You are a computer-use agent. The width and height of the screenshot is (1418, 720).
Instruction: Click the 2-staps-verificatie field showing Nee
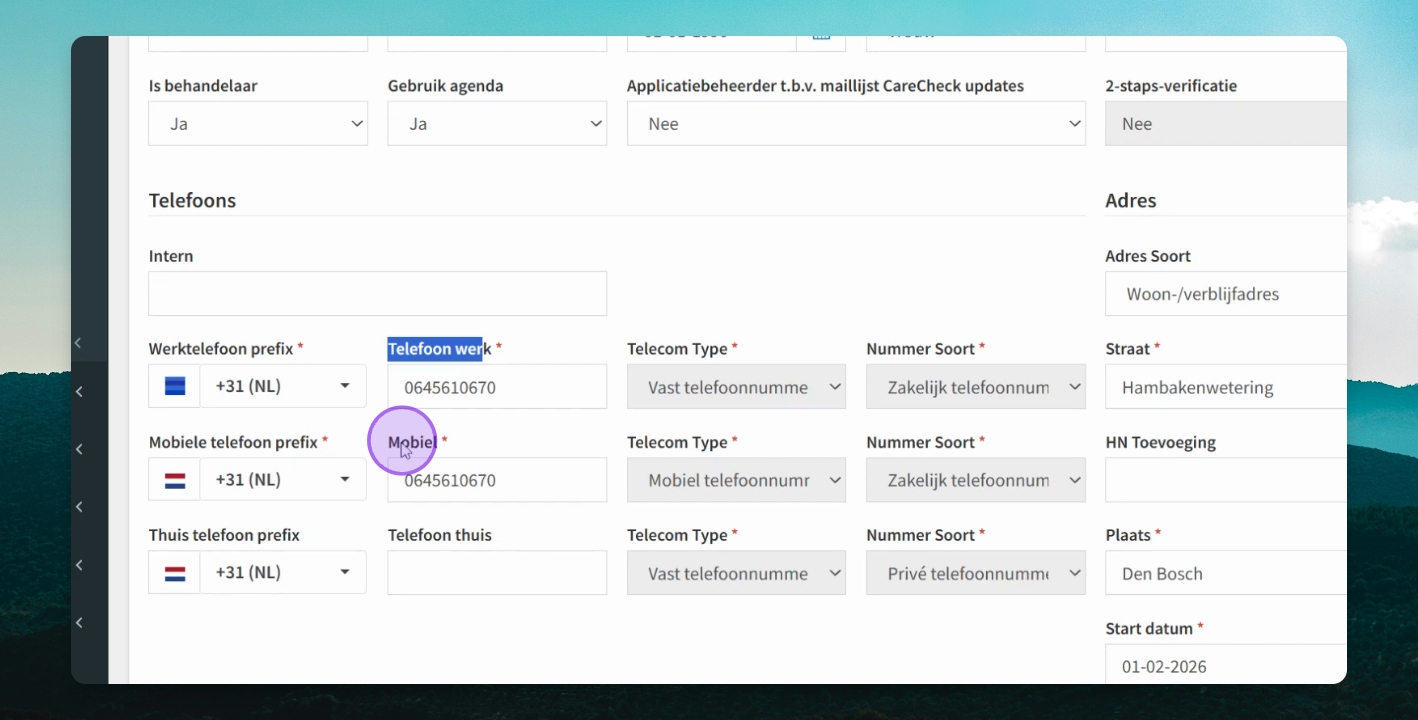[x=1225, y=124]
